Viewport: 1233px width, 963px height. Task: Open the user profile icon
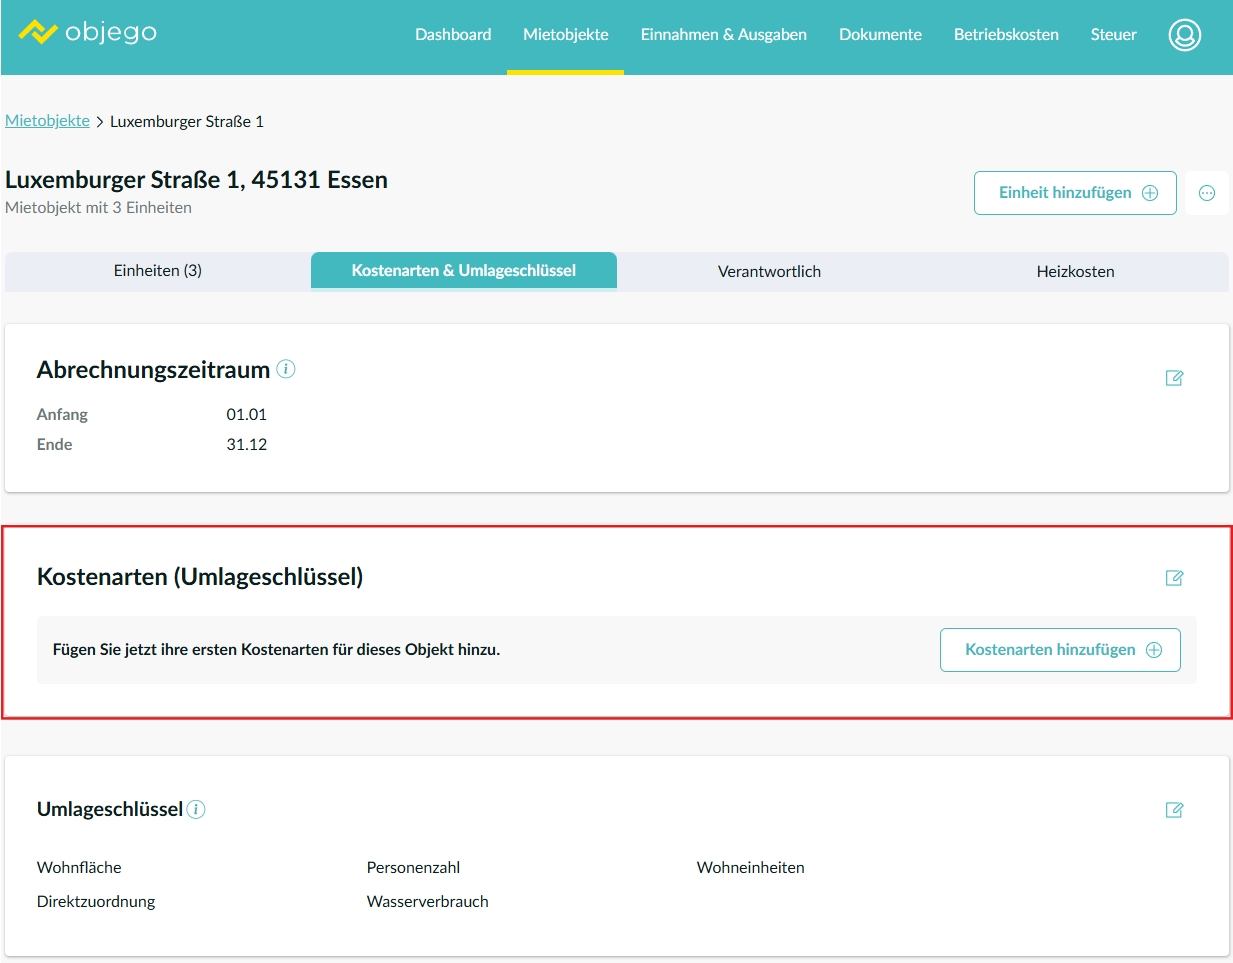coord(1184,35)
